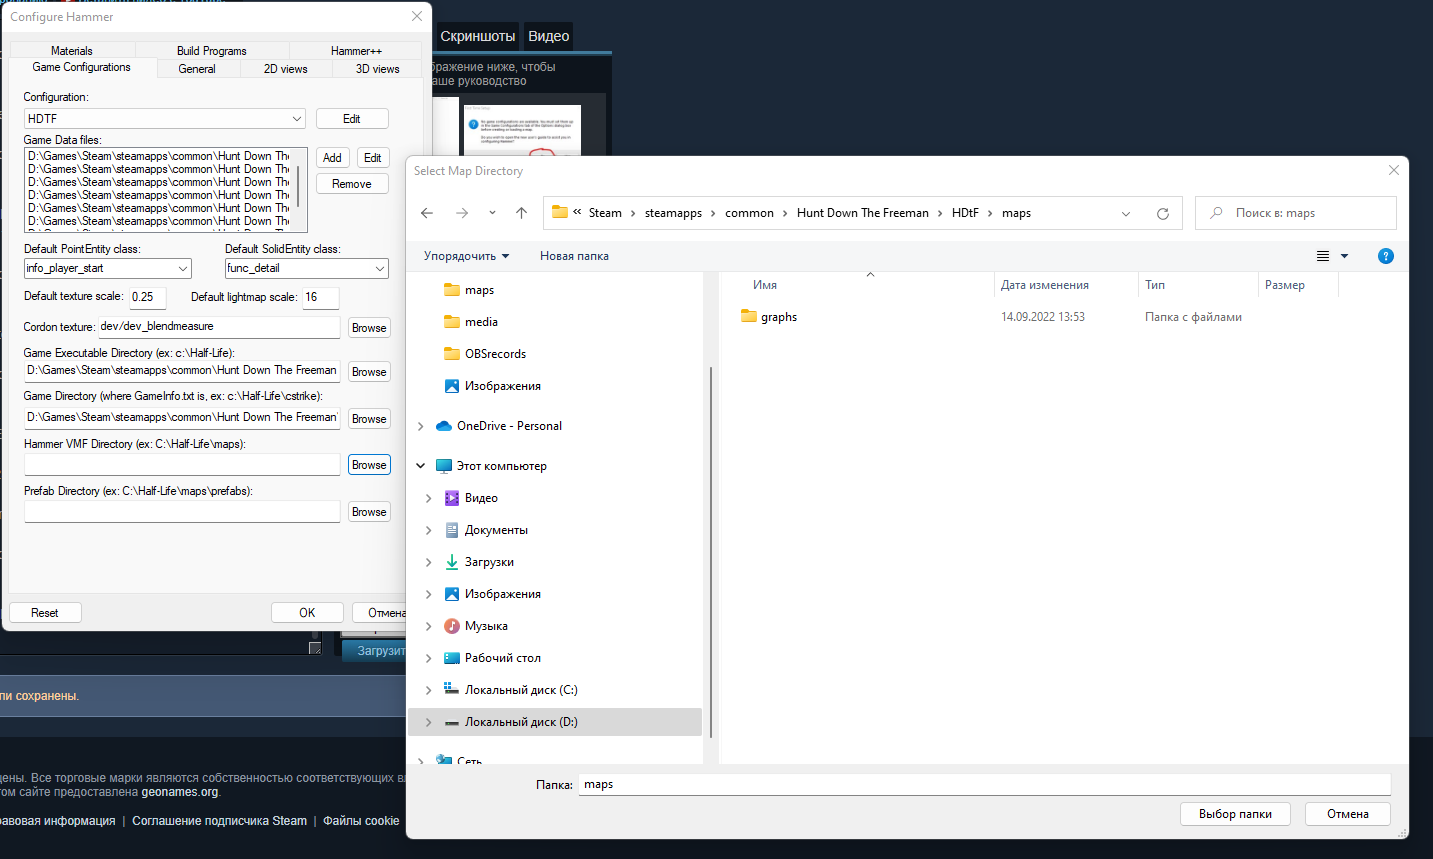Open view options dropdown arrow
The image size is (1433, 859).
[x=1344, y=256]
